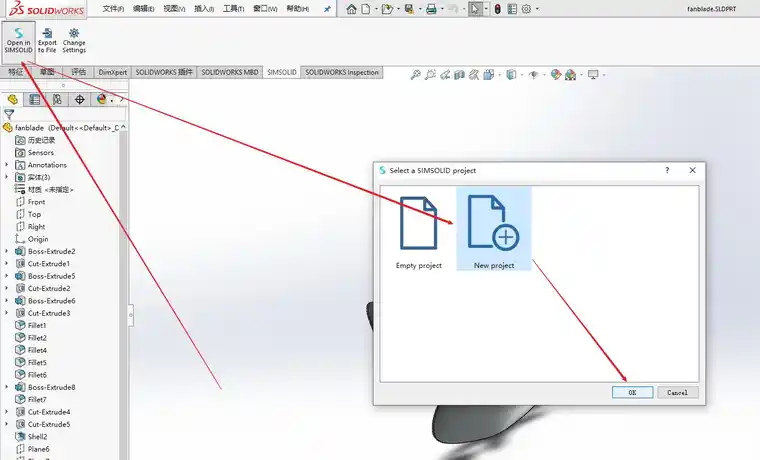Click the dialog help question mark
This screenshot has width=760, height=460.
tap(667, 170)
